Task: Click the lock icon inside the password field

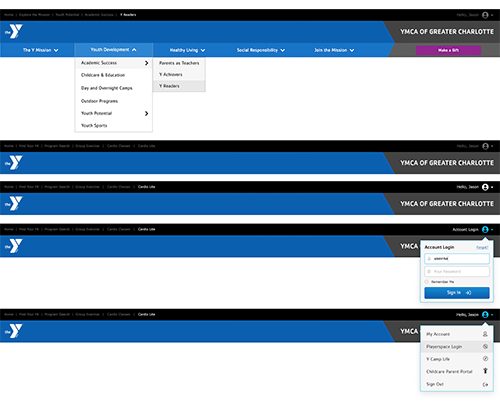Action: pyautogui.click(x=429, y=271)
